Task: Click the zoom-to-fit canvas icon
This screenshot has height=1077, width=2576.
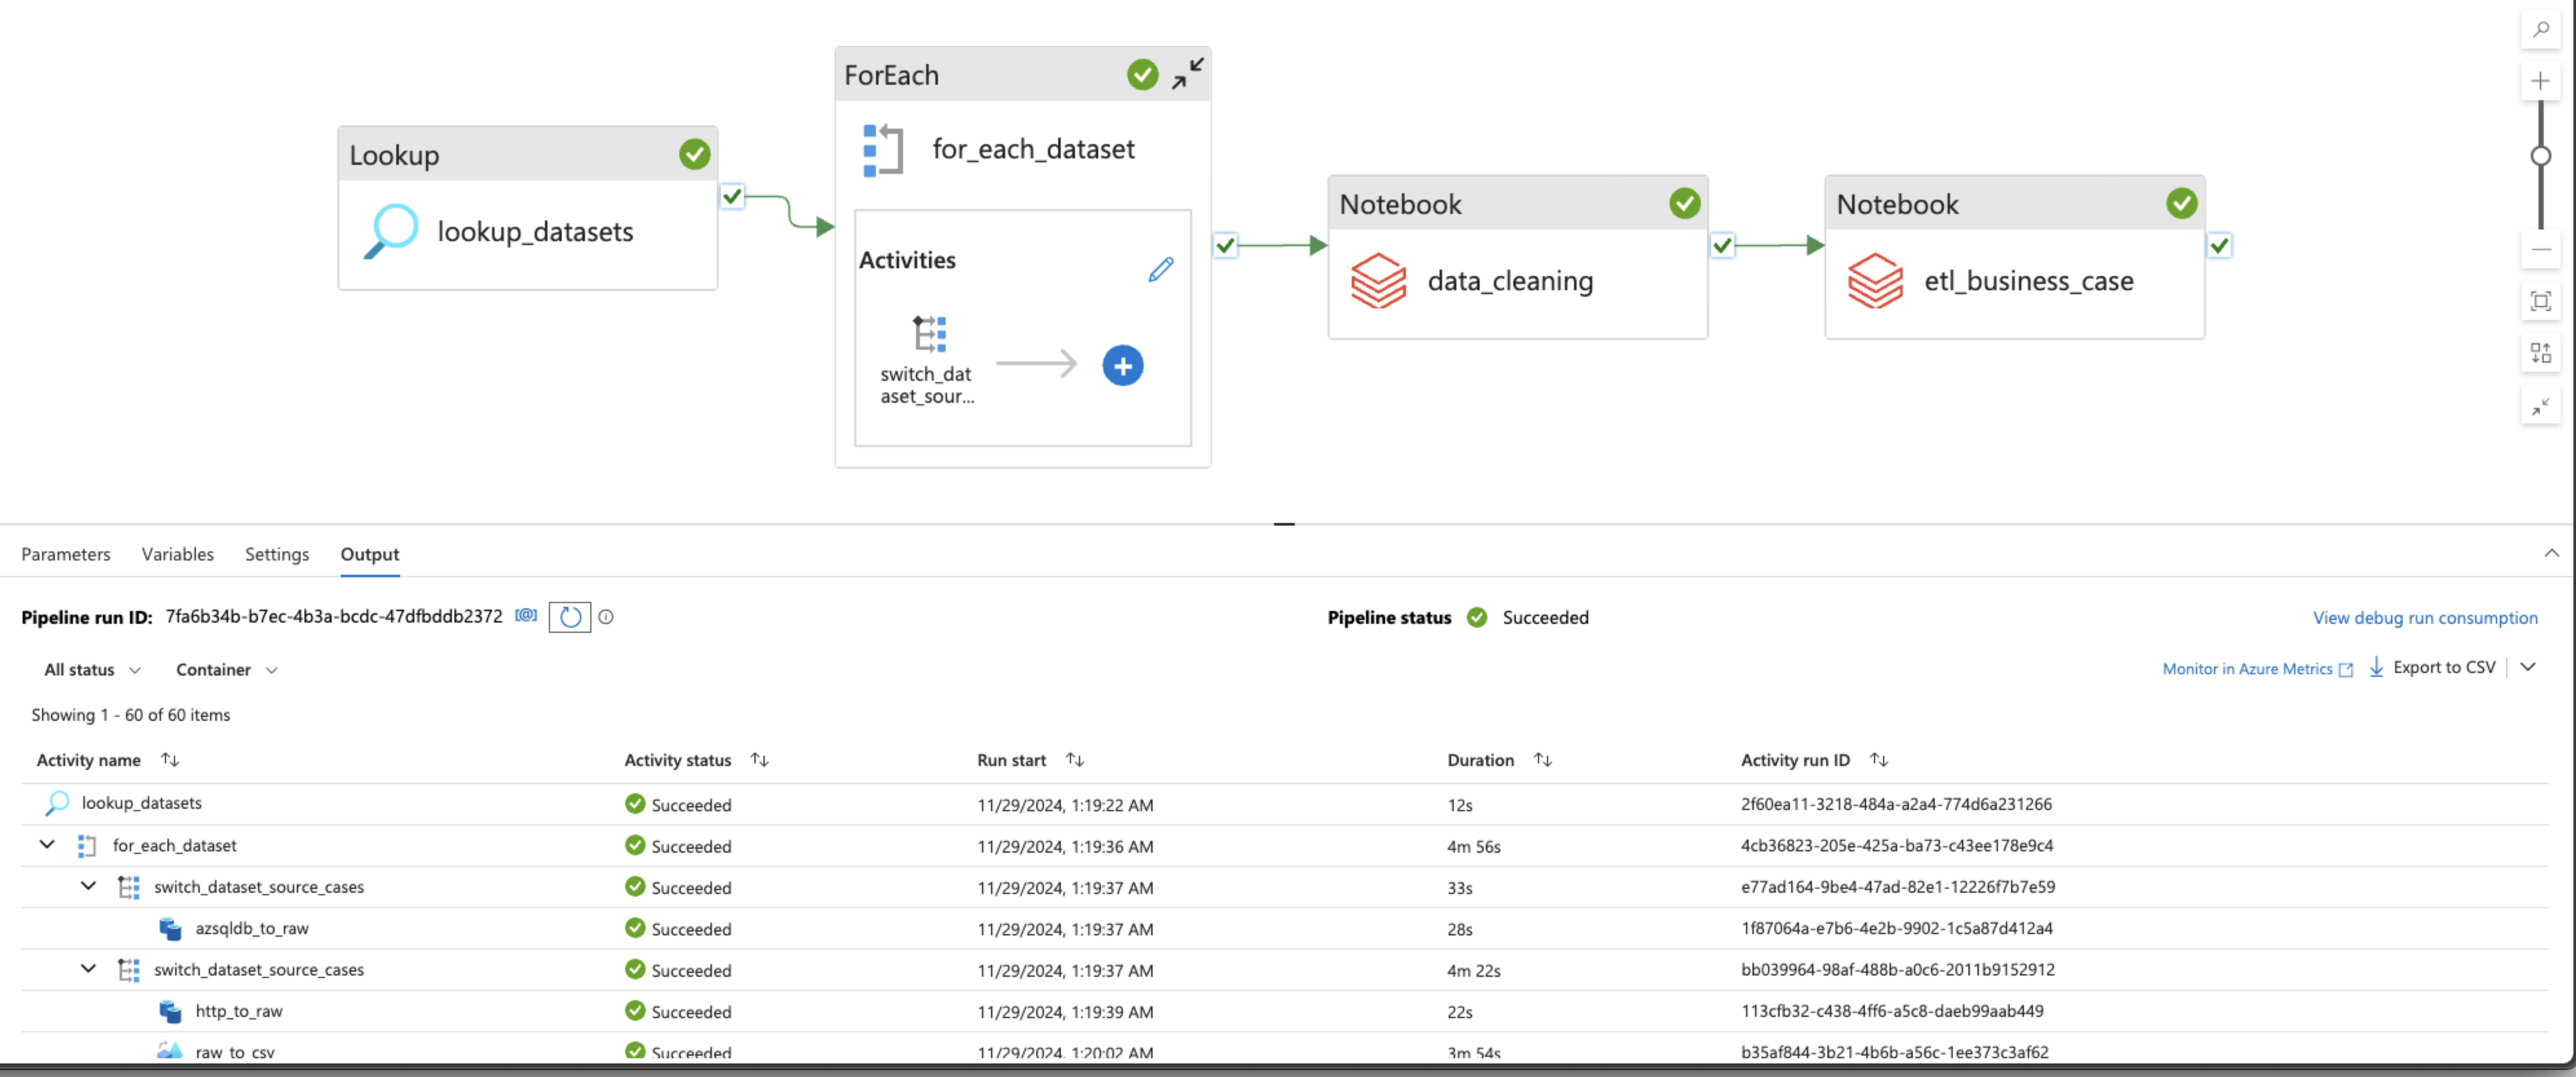Action: point(2540,301)
